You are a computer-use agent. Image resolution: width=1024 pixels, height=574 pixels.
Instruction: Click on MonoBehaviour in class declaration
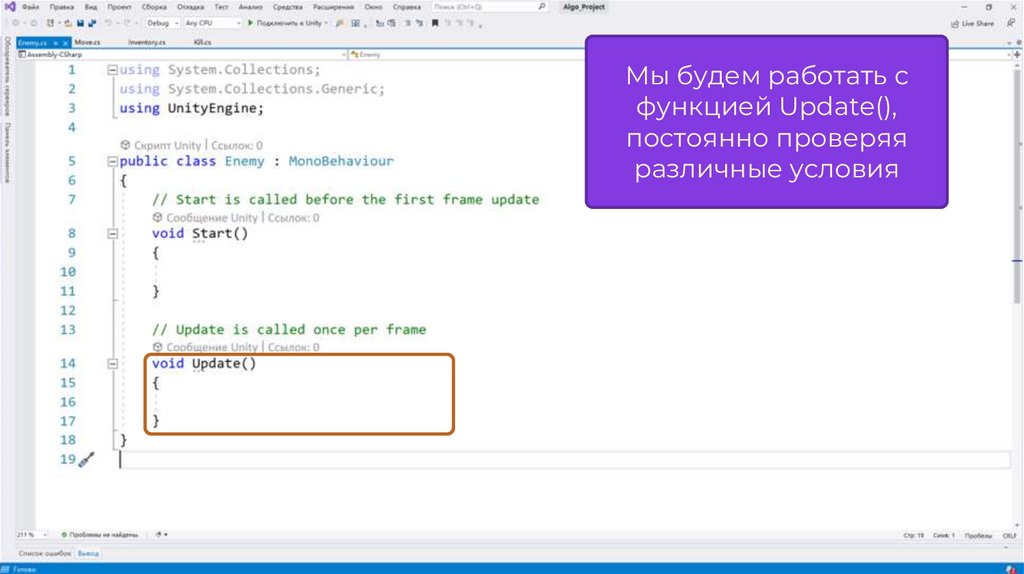pyautogui.click(x=341, y=161)
